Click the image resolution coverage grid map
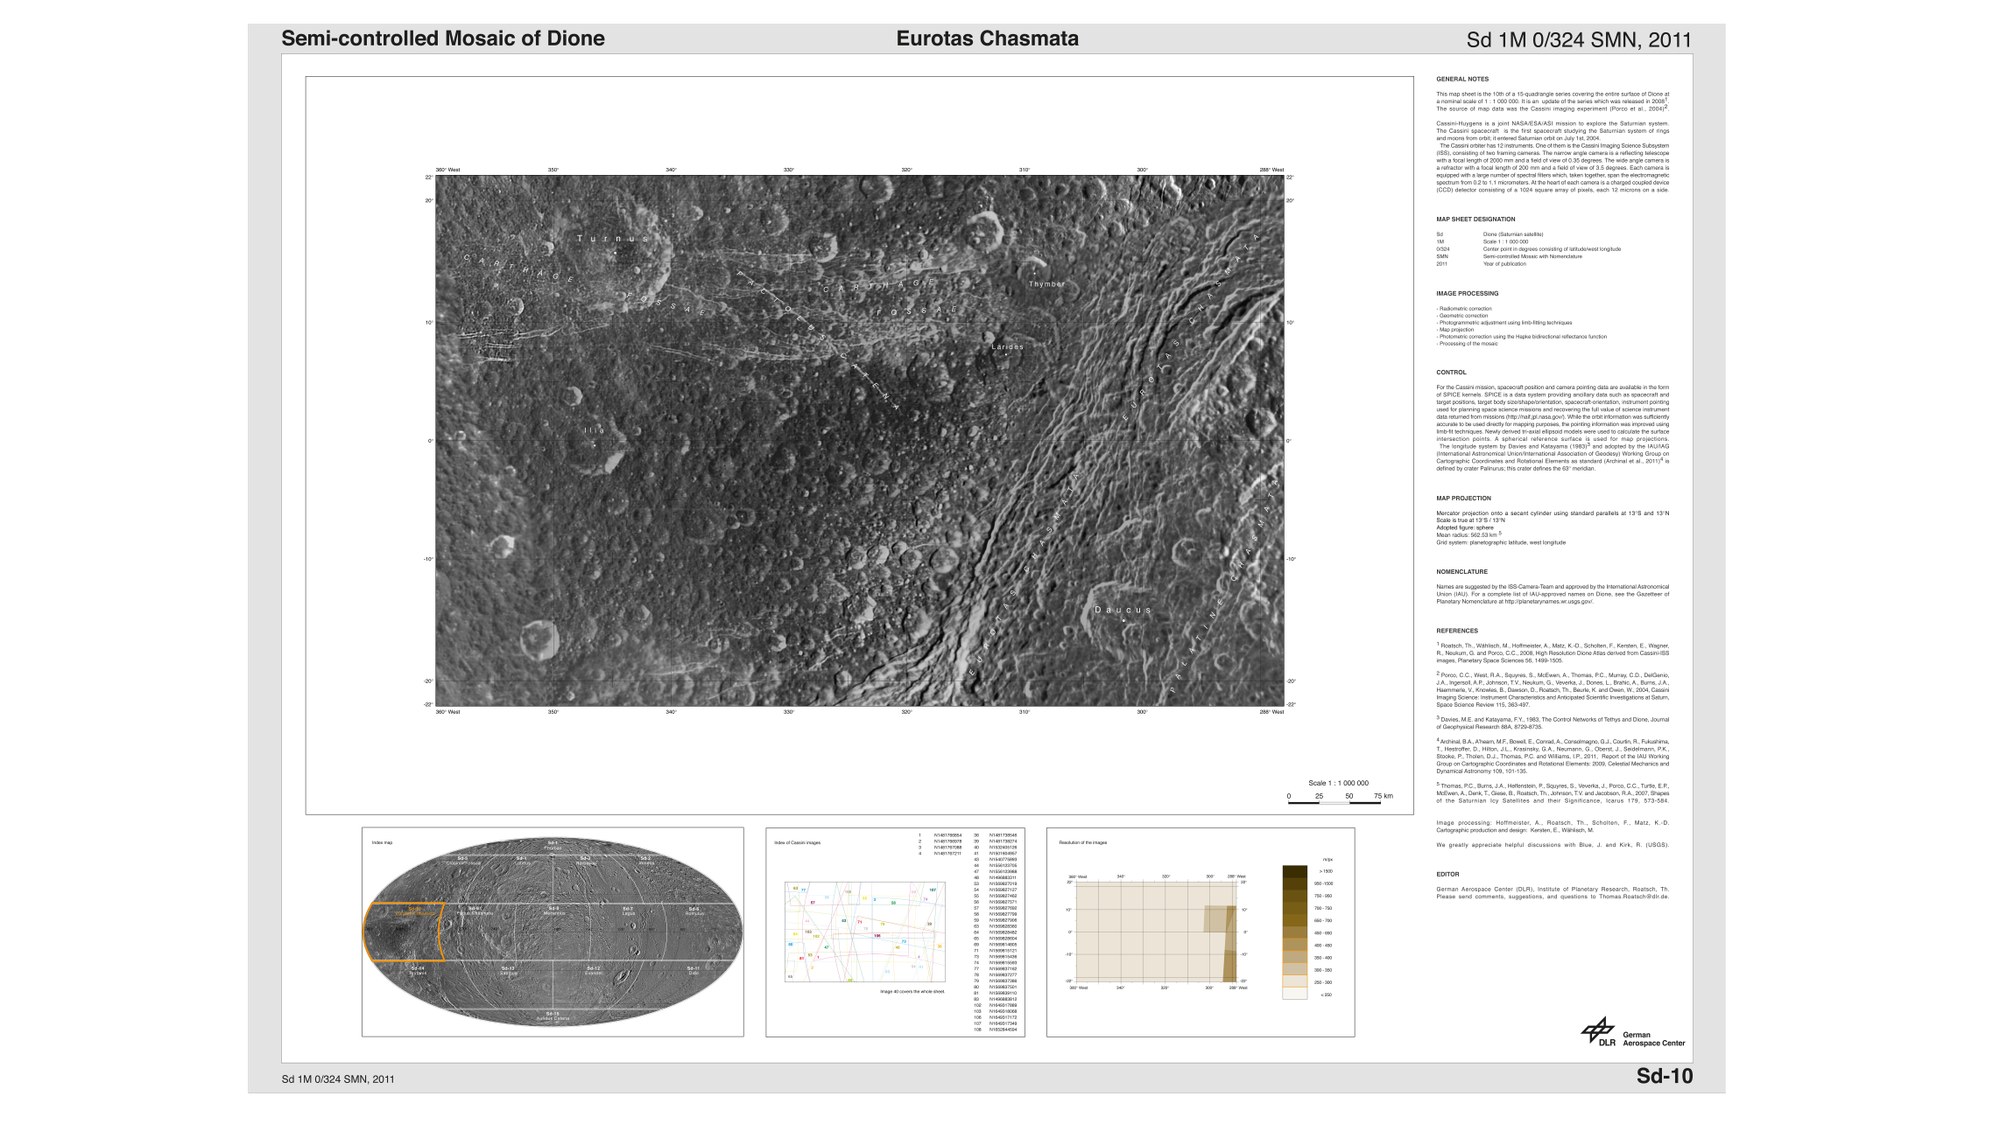The image size is (2000, 1124). [x=1157, y=932]
